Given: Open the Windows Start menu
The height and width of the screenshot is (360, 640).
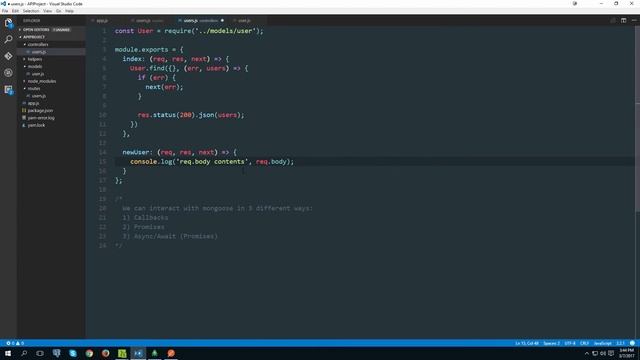Looking at the screenshot, I should pyautogui.click(x=8, y=353).
